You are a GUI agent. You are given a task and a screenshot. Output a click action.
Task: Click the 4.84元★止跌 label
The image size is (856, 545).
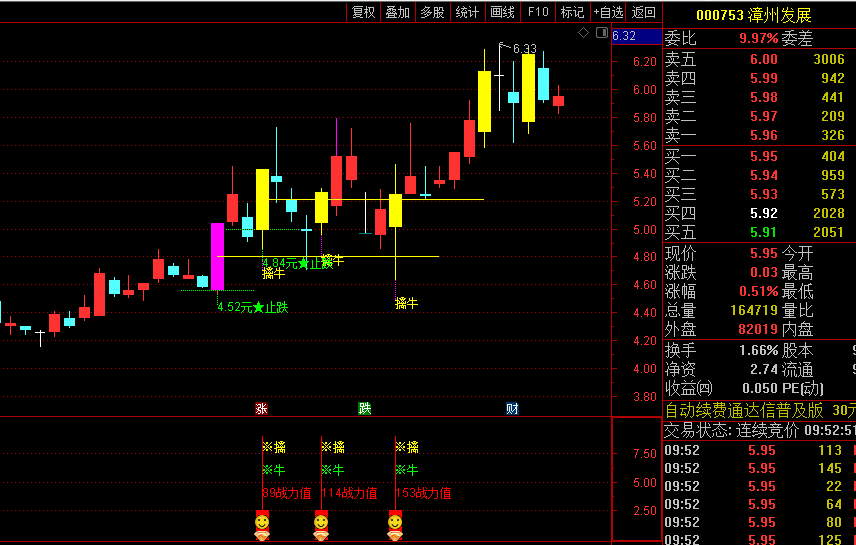tap(298, 264)
